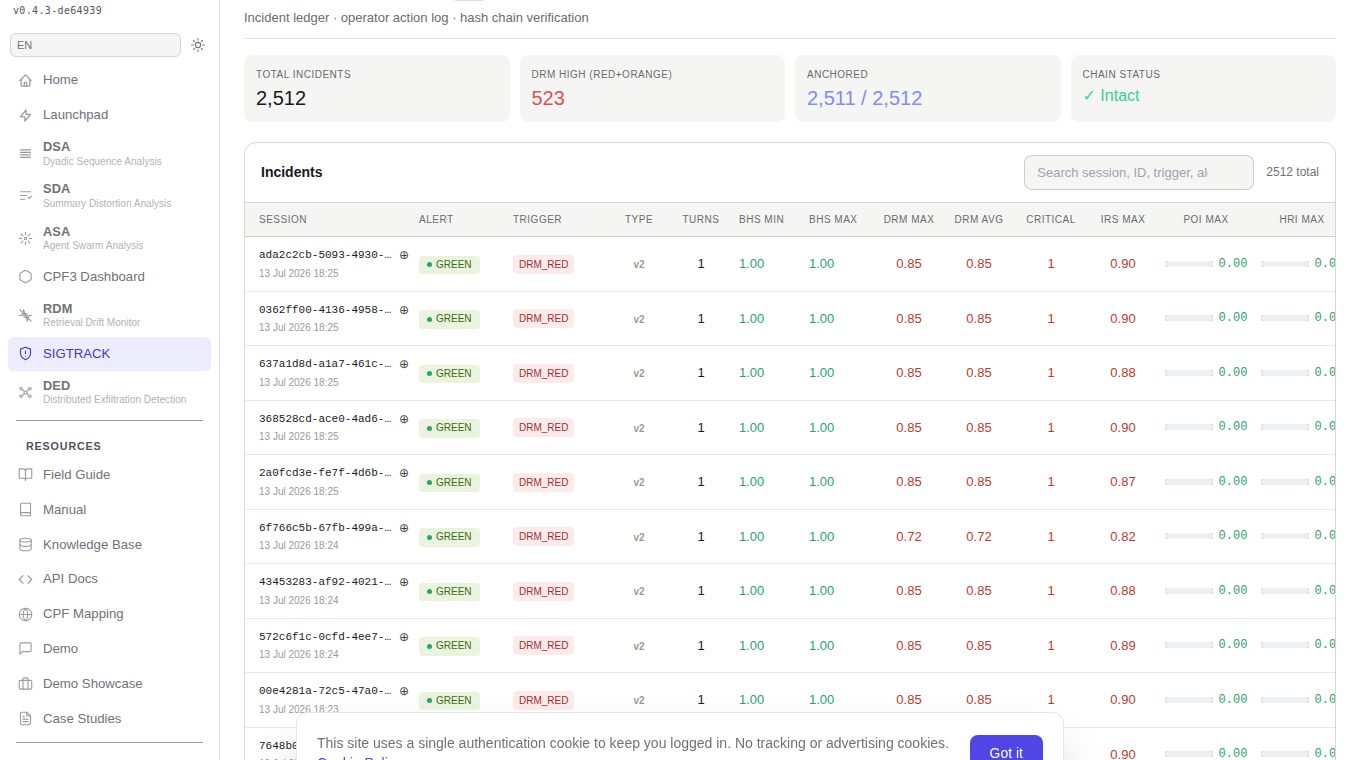
Task: Open the ASA Agent Swarm Analysis icon
Action: tap(25, 238)
